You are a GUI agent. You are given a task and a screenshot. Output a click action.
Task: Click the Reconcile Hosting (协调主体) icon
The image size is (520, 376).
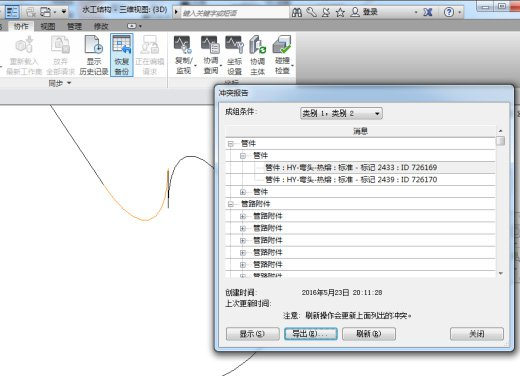[x=257, y=55]
